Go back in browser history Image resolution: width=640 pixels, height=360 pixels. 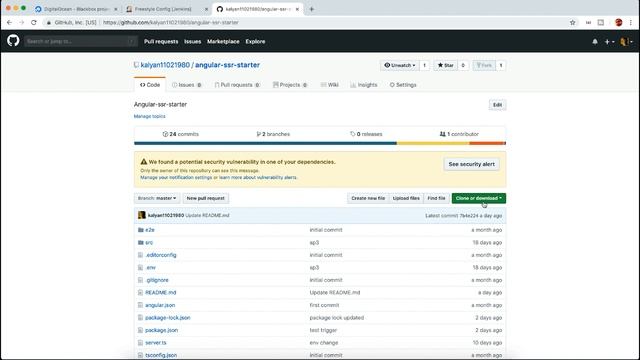point(9,22)
